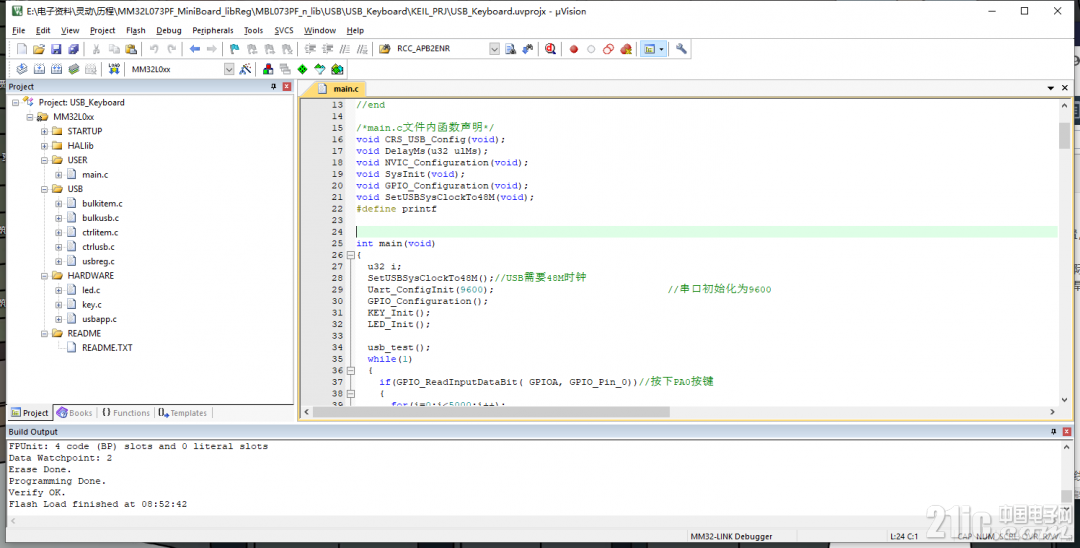Screen dimensions: 1080x548
Task: Collapse the MM32L0xx target node
Action: tap(30, 117)
